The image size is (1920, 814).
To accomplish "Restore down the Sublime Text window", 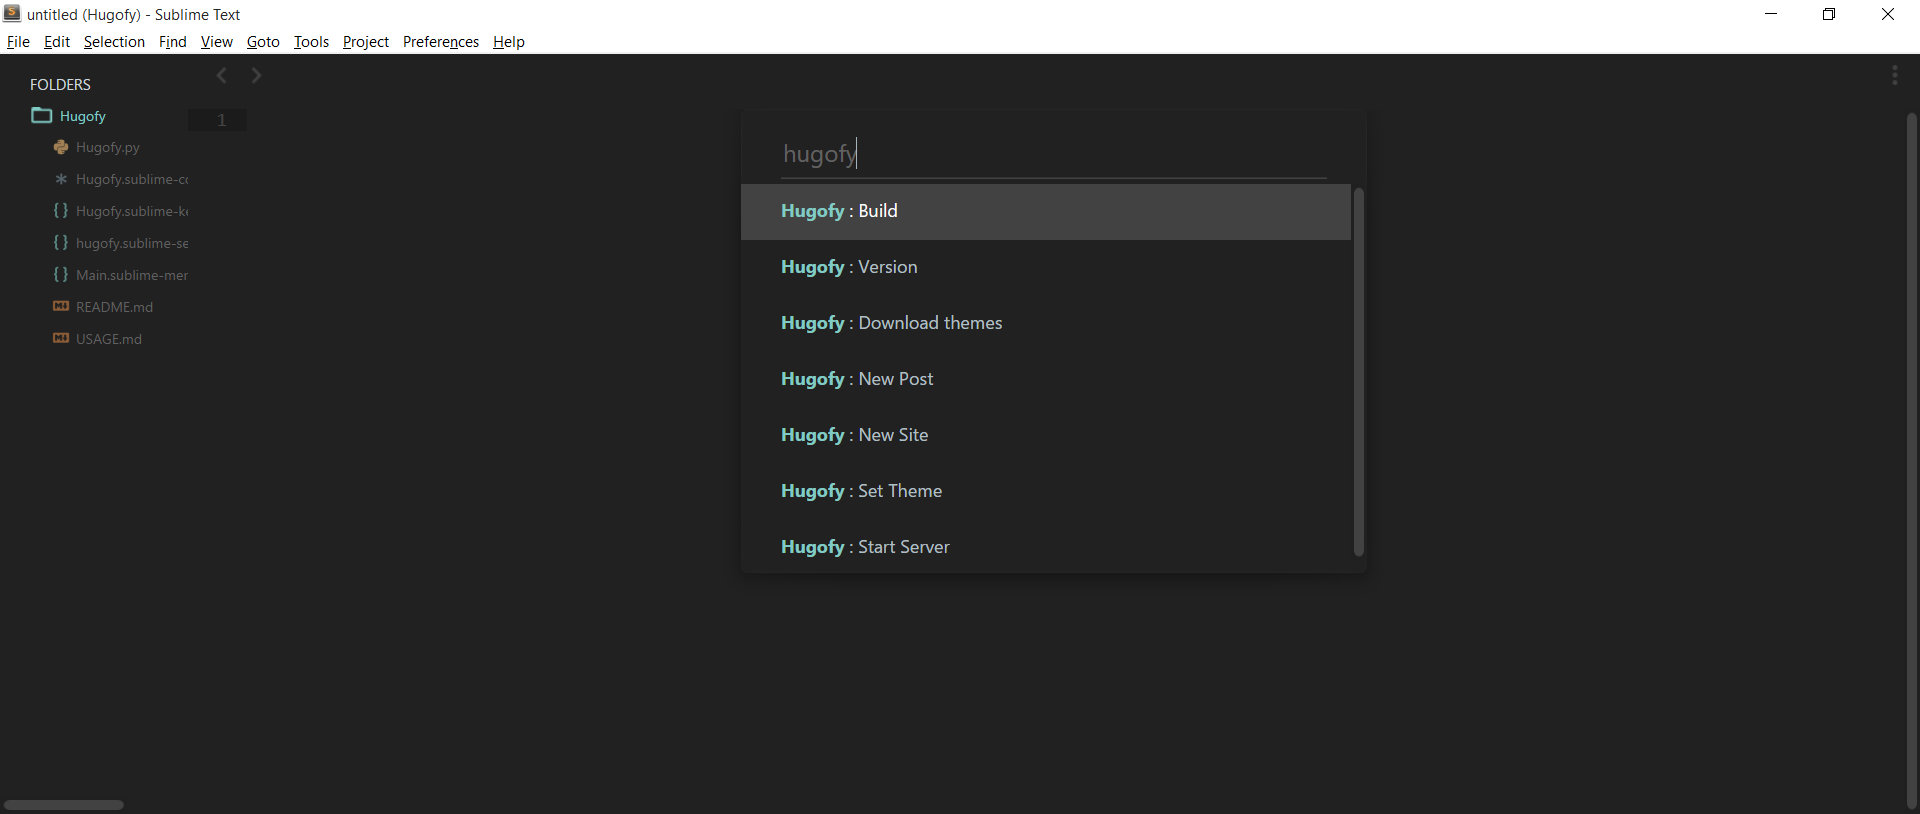I will (x=1829, y=14).
